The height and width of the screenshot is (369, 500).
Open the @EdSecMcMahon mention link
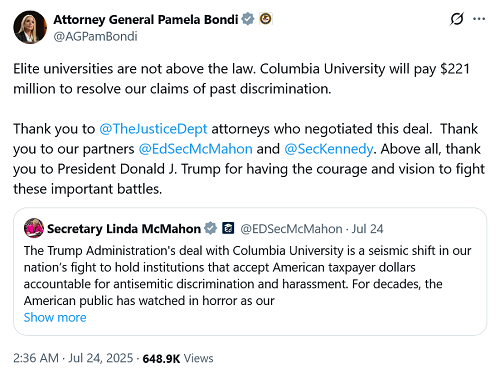(195, 149)
